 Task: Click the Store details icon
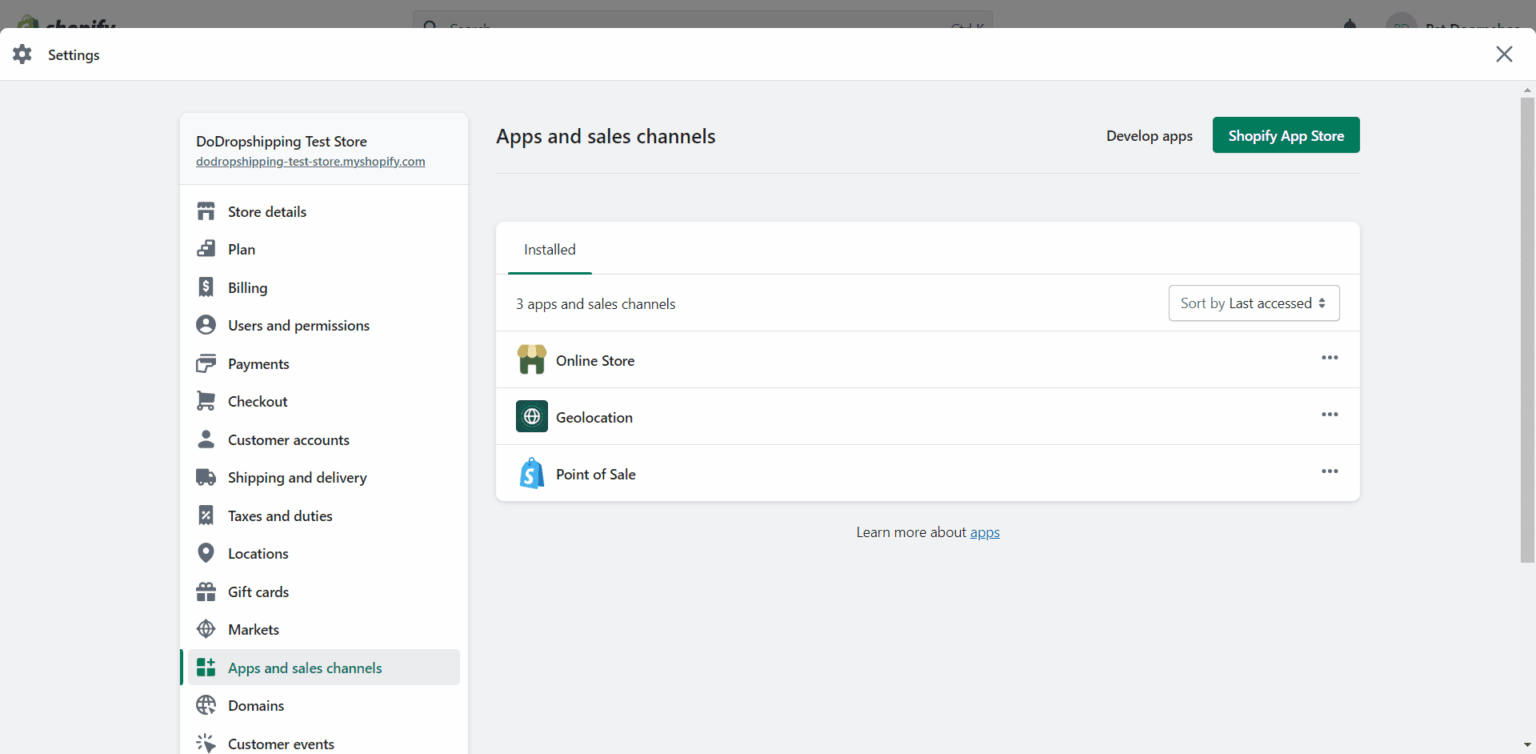pos(206,211)
